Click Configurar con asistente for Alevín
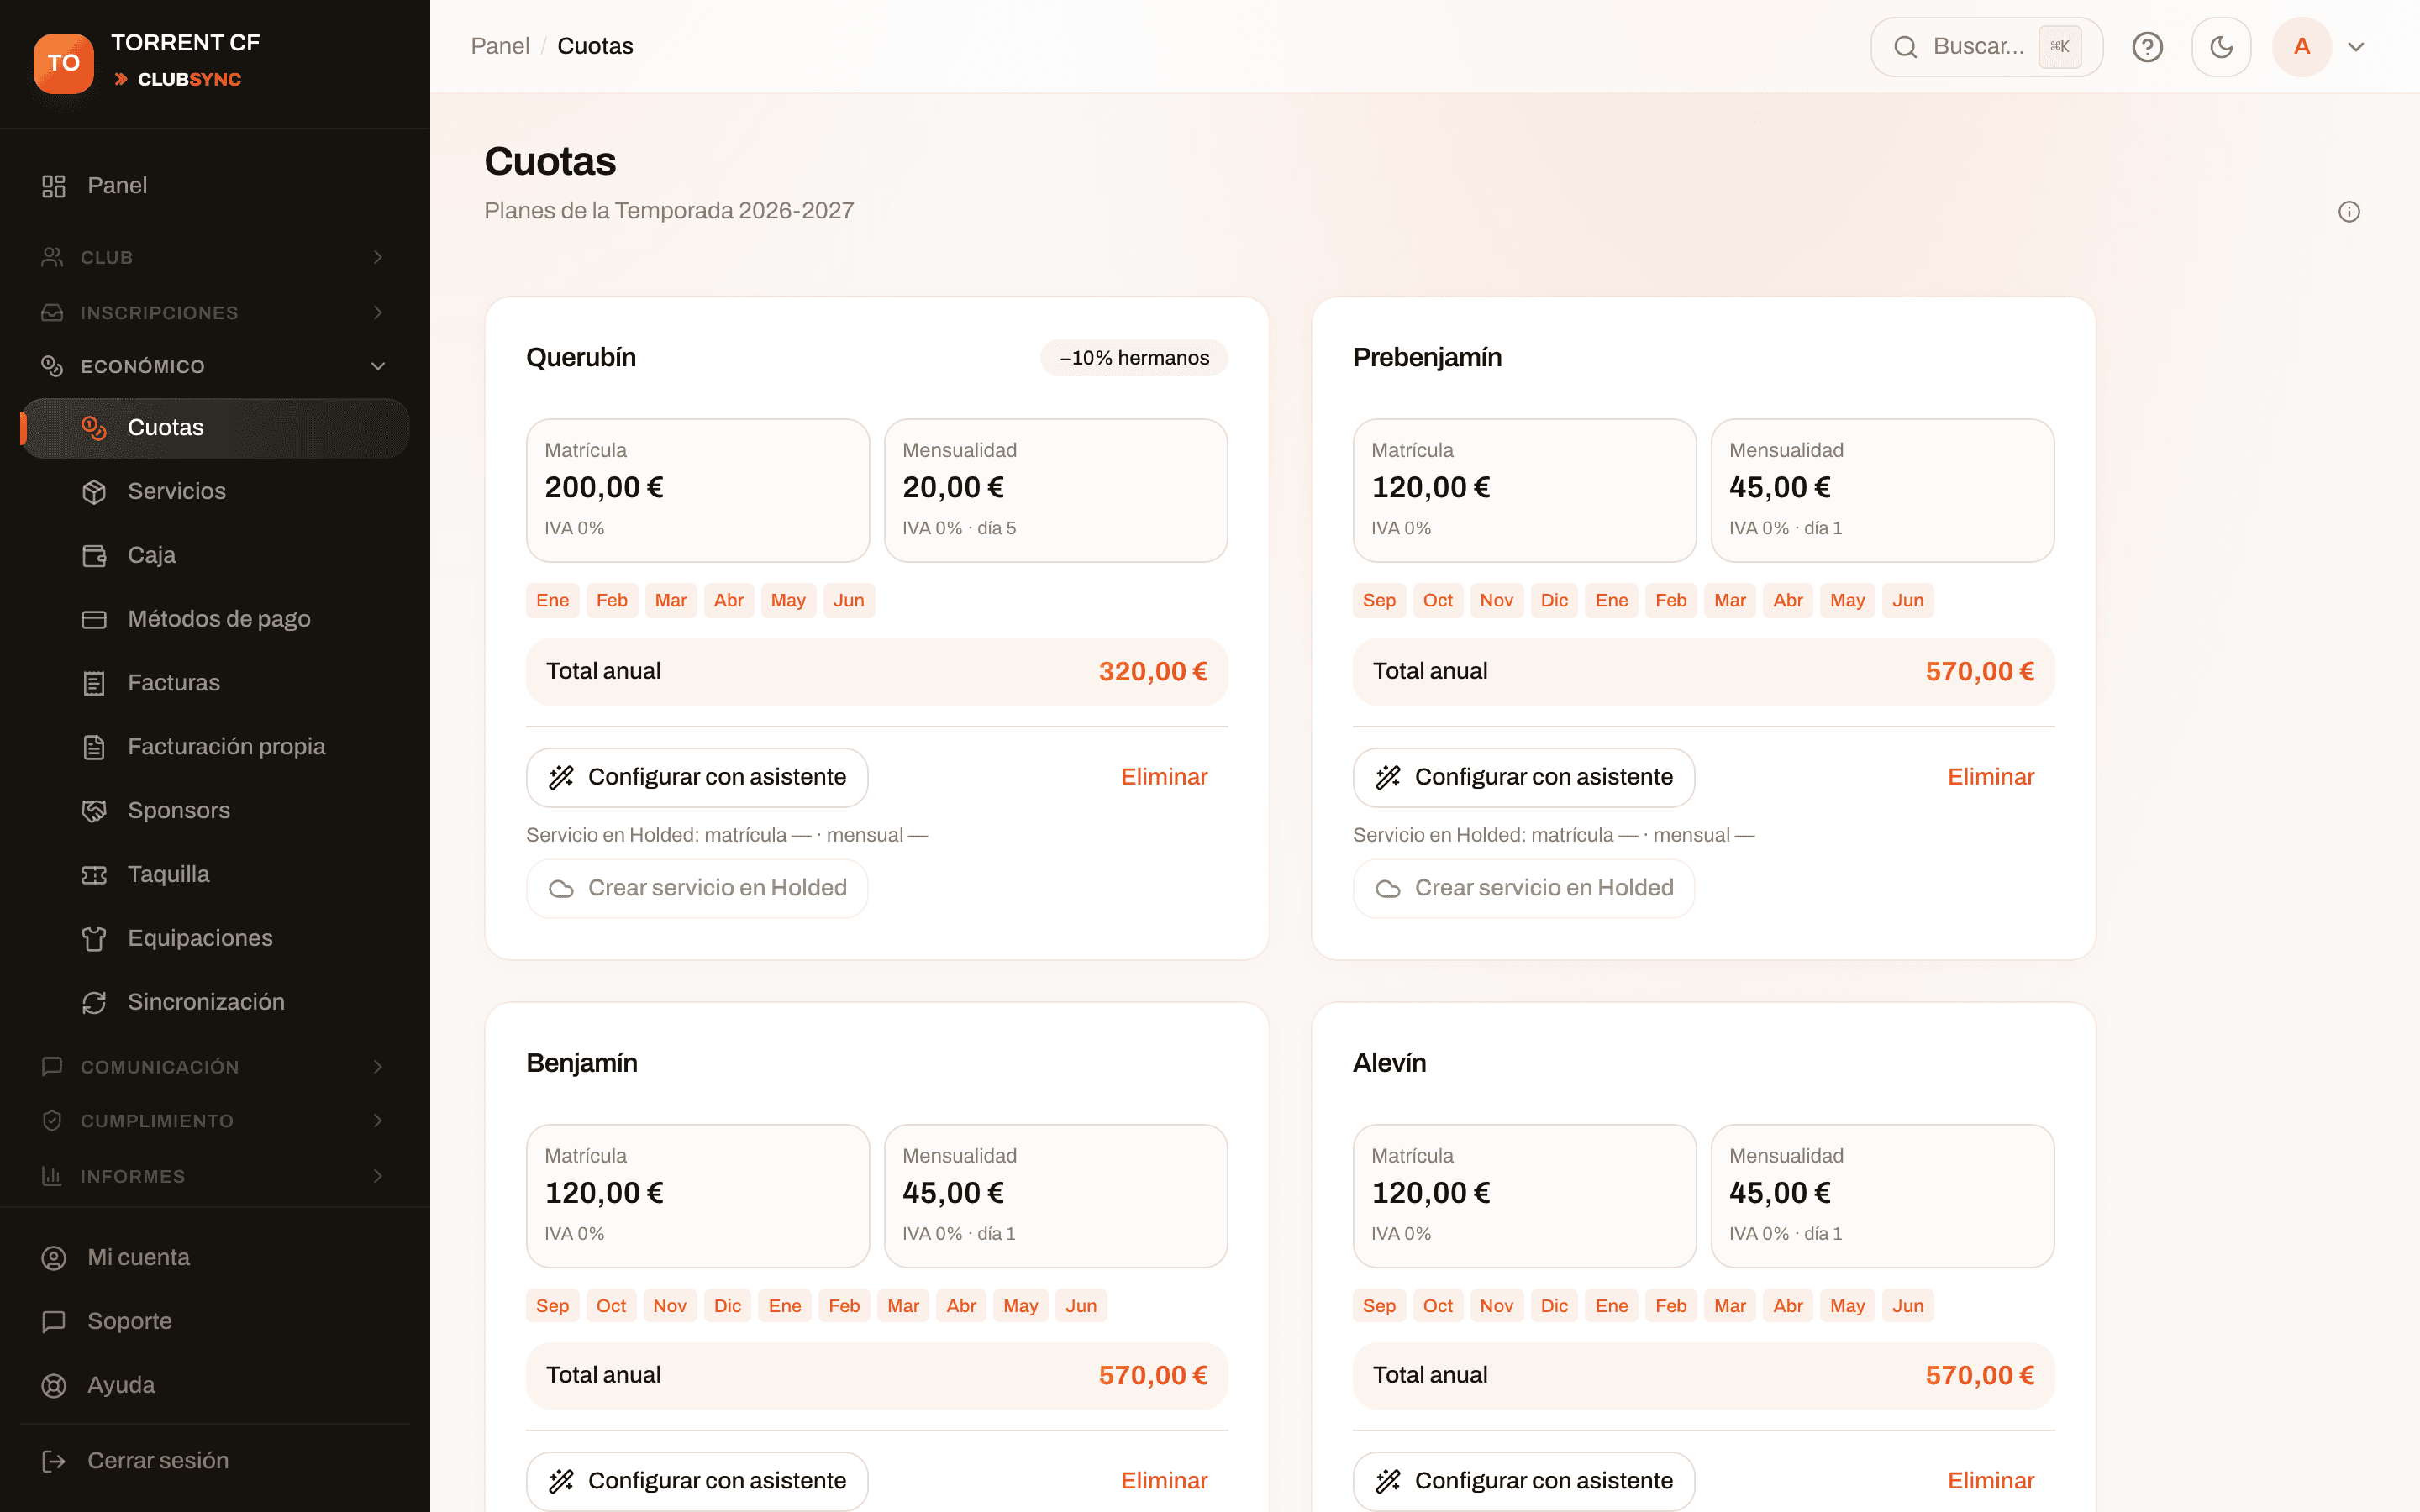Screen dimensions: 2420x1512 (x=1524, y=1482)
